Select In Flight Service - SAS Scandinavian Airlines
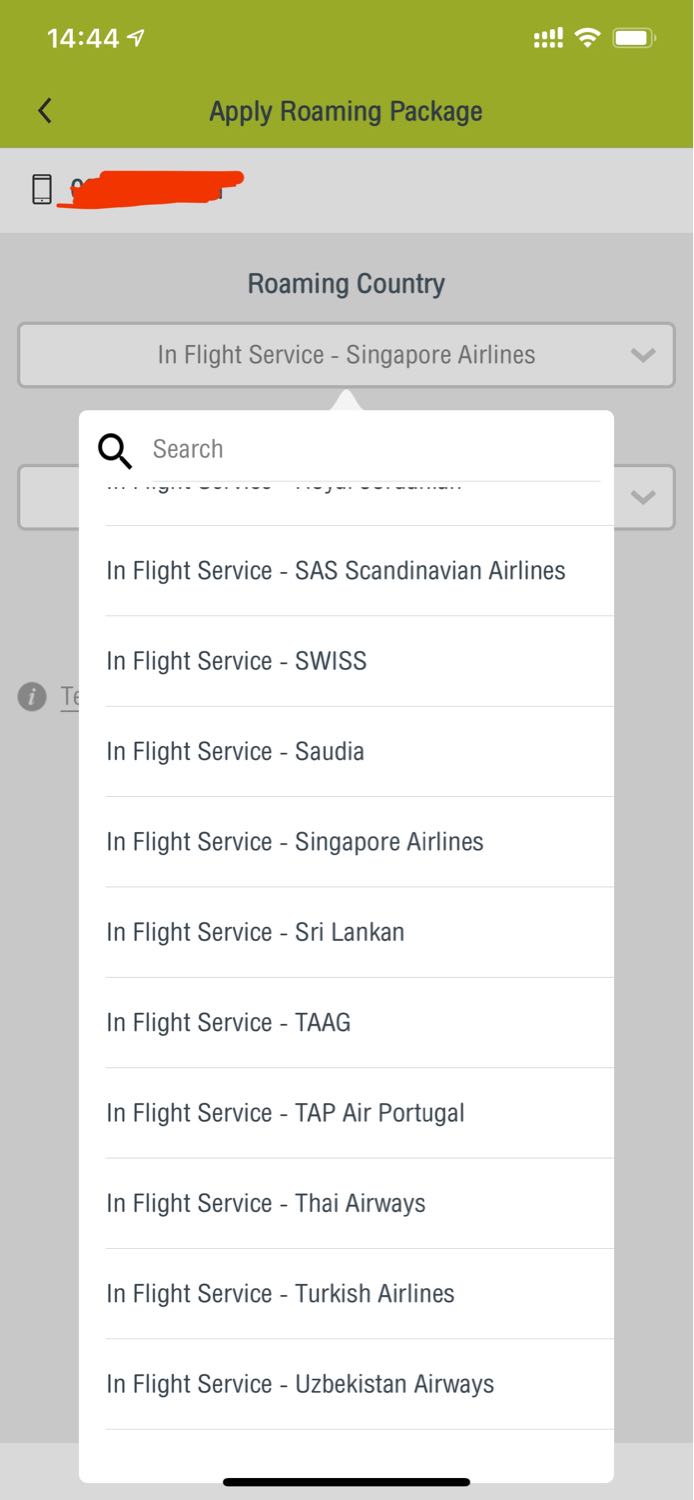 click(359, 571)
